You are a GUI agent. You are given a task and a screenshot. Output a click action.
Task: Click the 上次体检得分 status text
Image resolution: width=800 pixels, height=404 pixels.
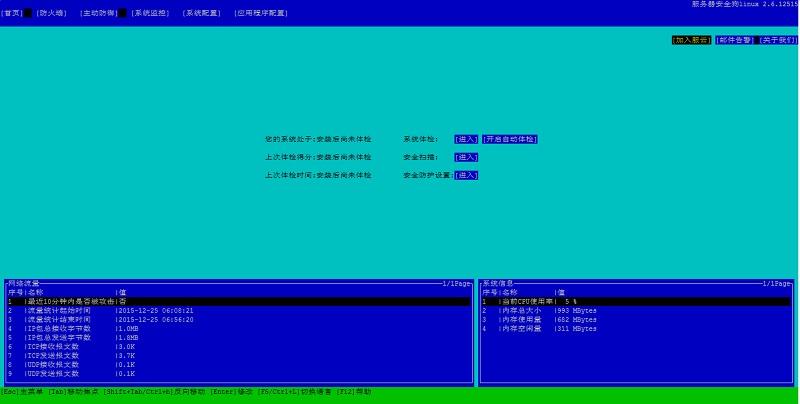pos(318,157)
